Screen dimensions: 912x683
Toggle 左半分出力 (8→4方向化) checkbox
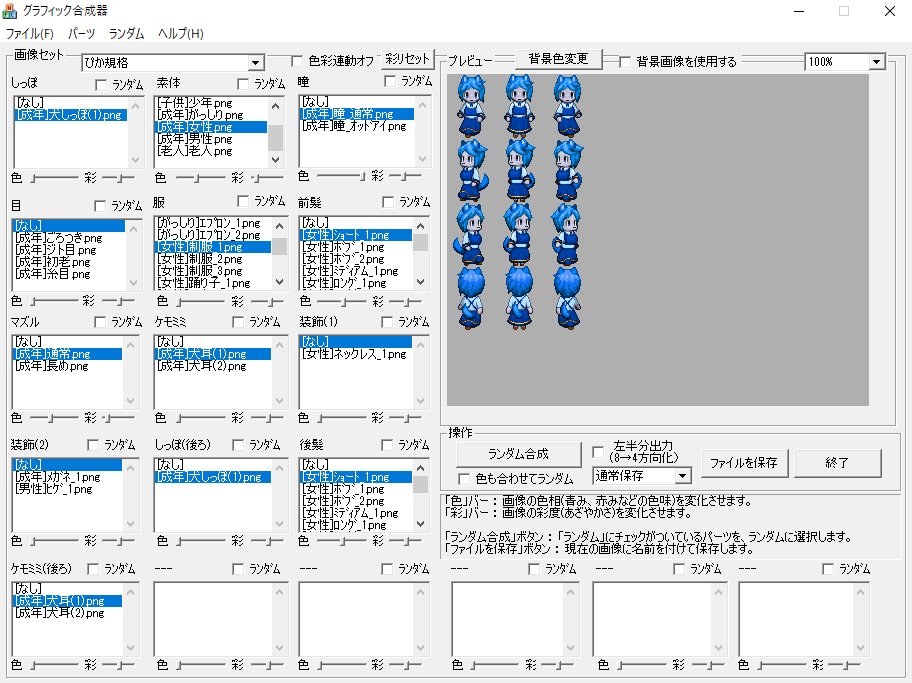tap(598, 451)
